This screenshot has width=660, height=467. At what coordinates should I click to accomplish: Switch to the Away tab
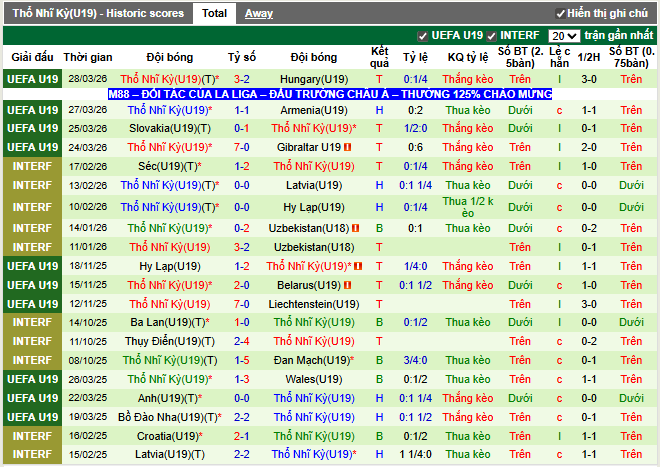pyautogui.click(x=259, y=13)
